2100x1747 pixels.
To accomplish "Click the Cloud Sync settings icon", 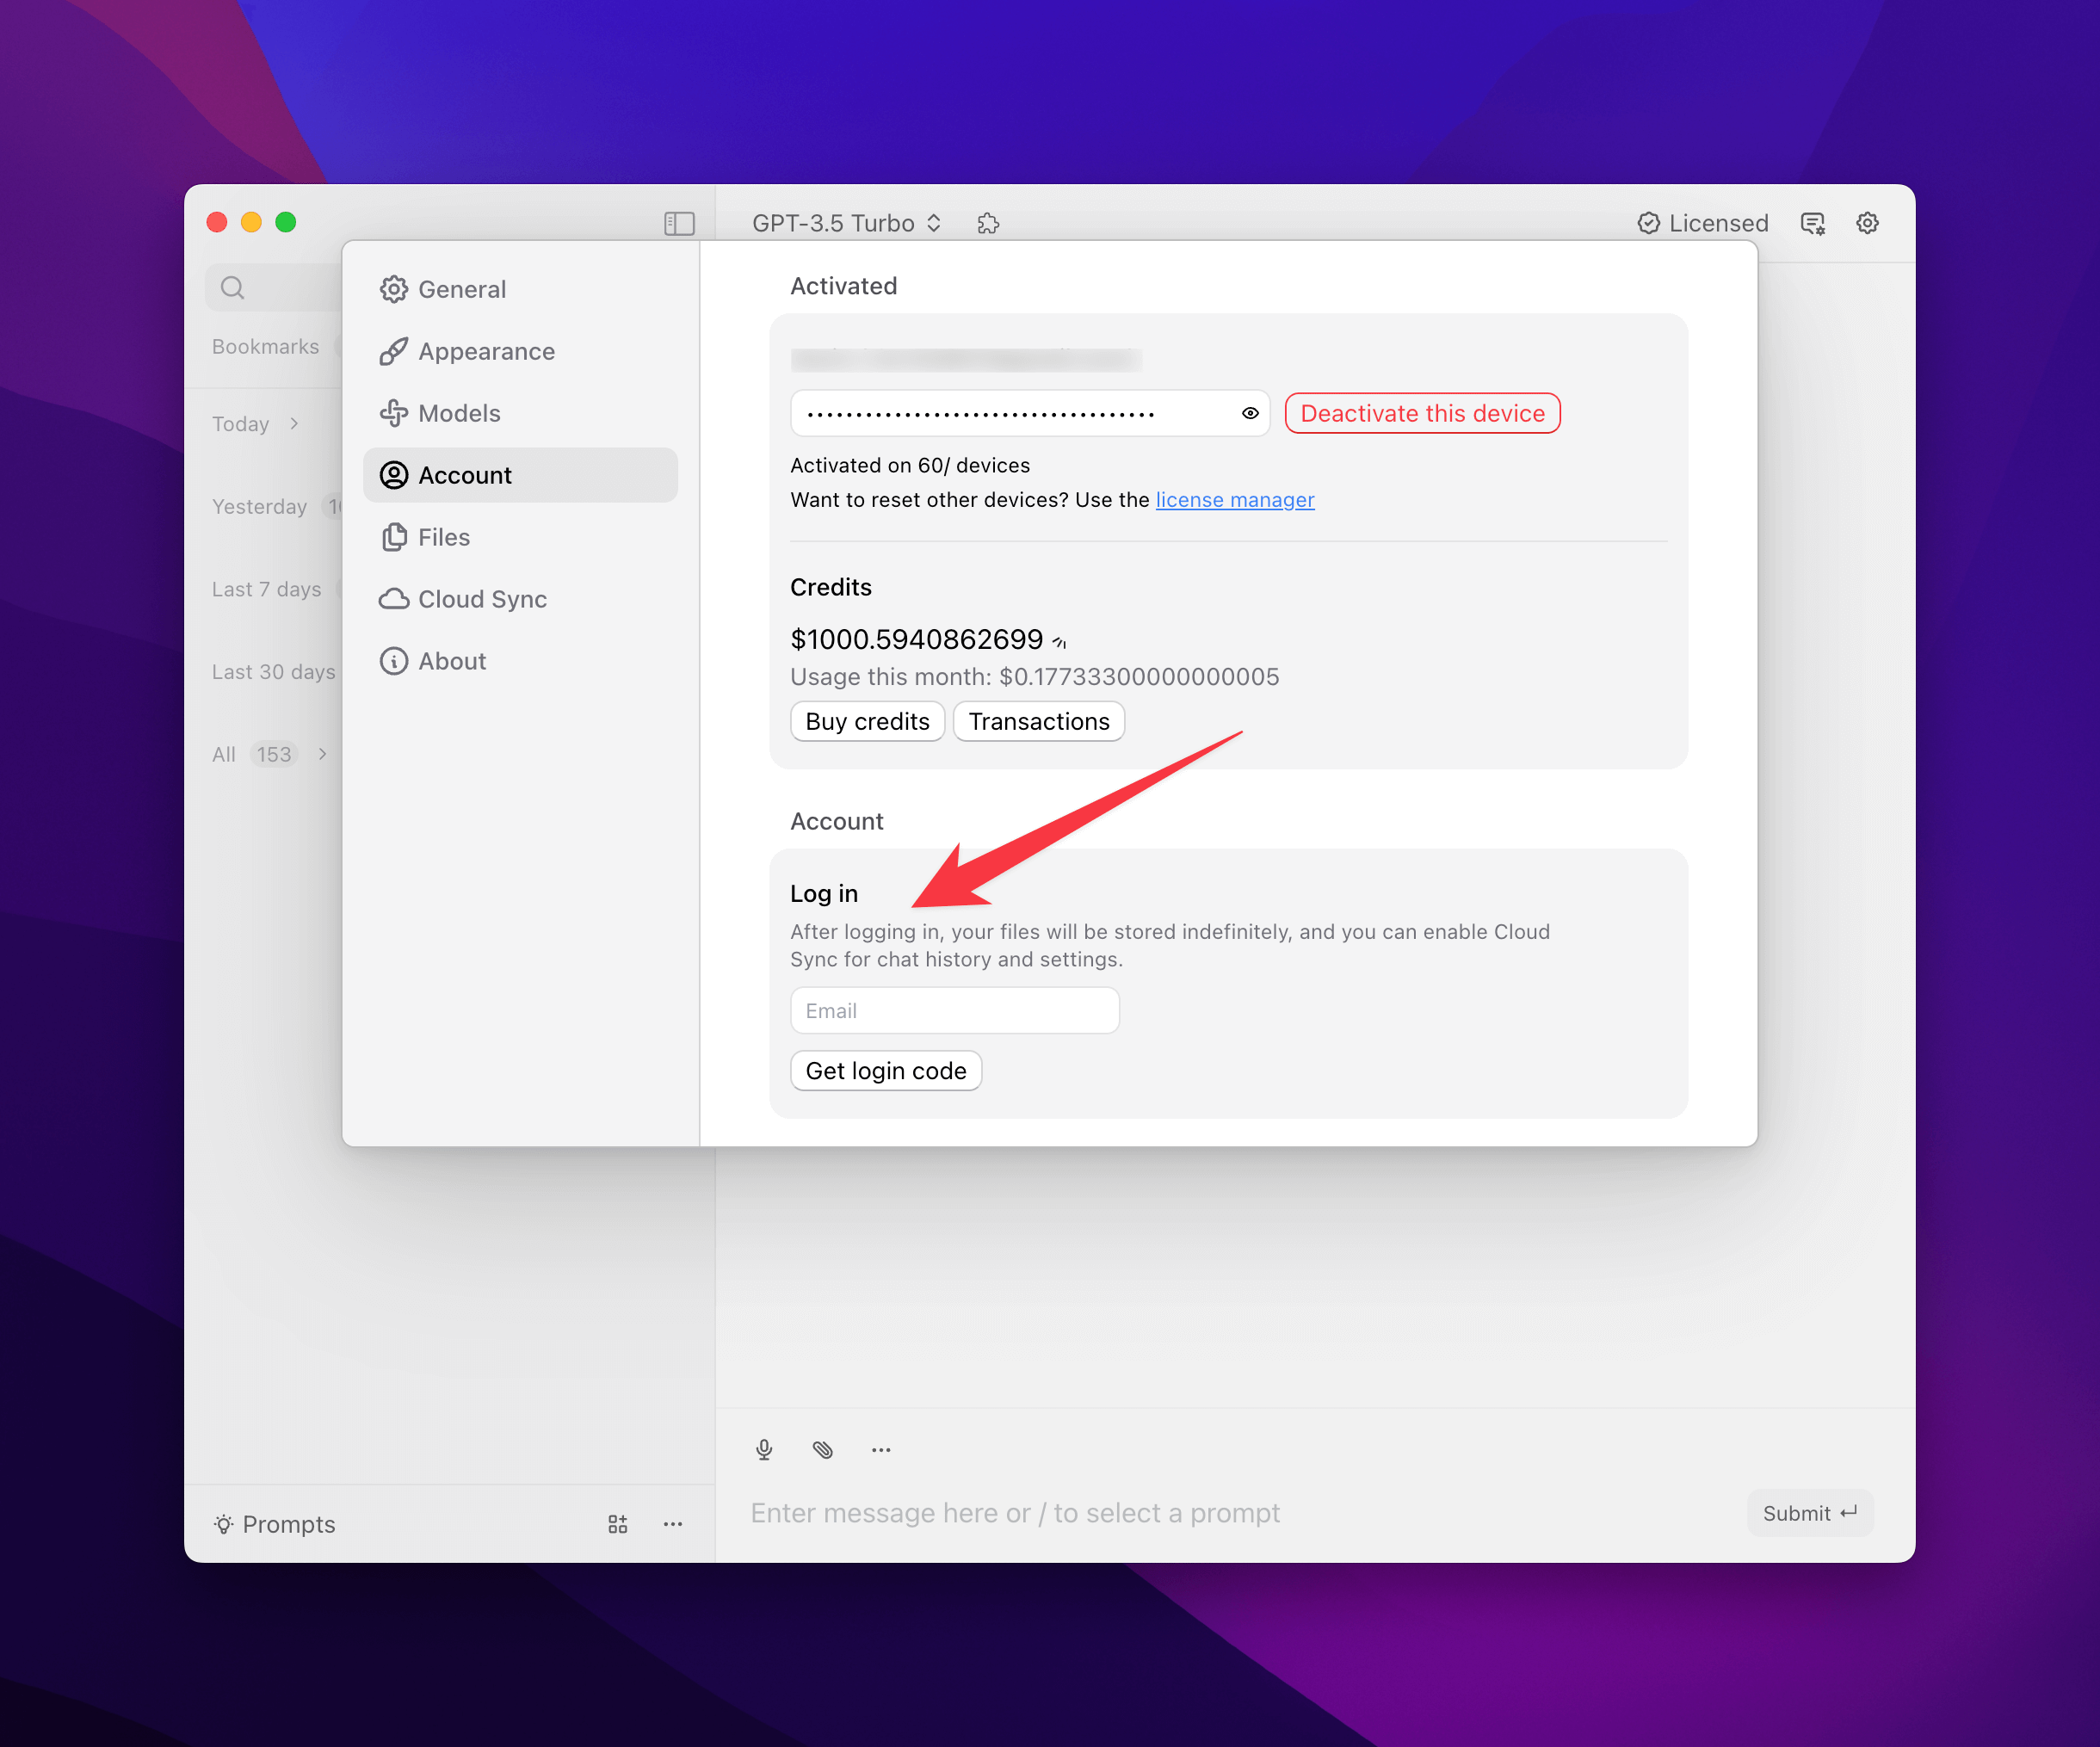I will point(392,598).
